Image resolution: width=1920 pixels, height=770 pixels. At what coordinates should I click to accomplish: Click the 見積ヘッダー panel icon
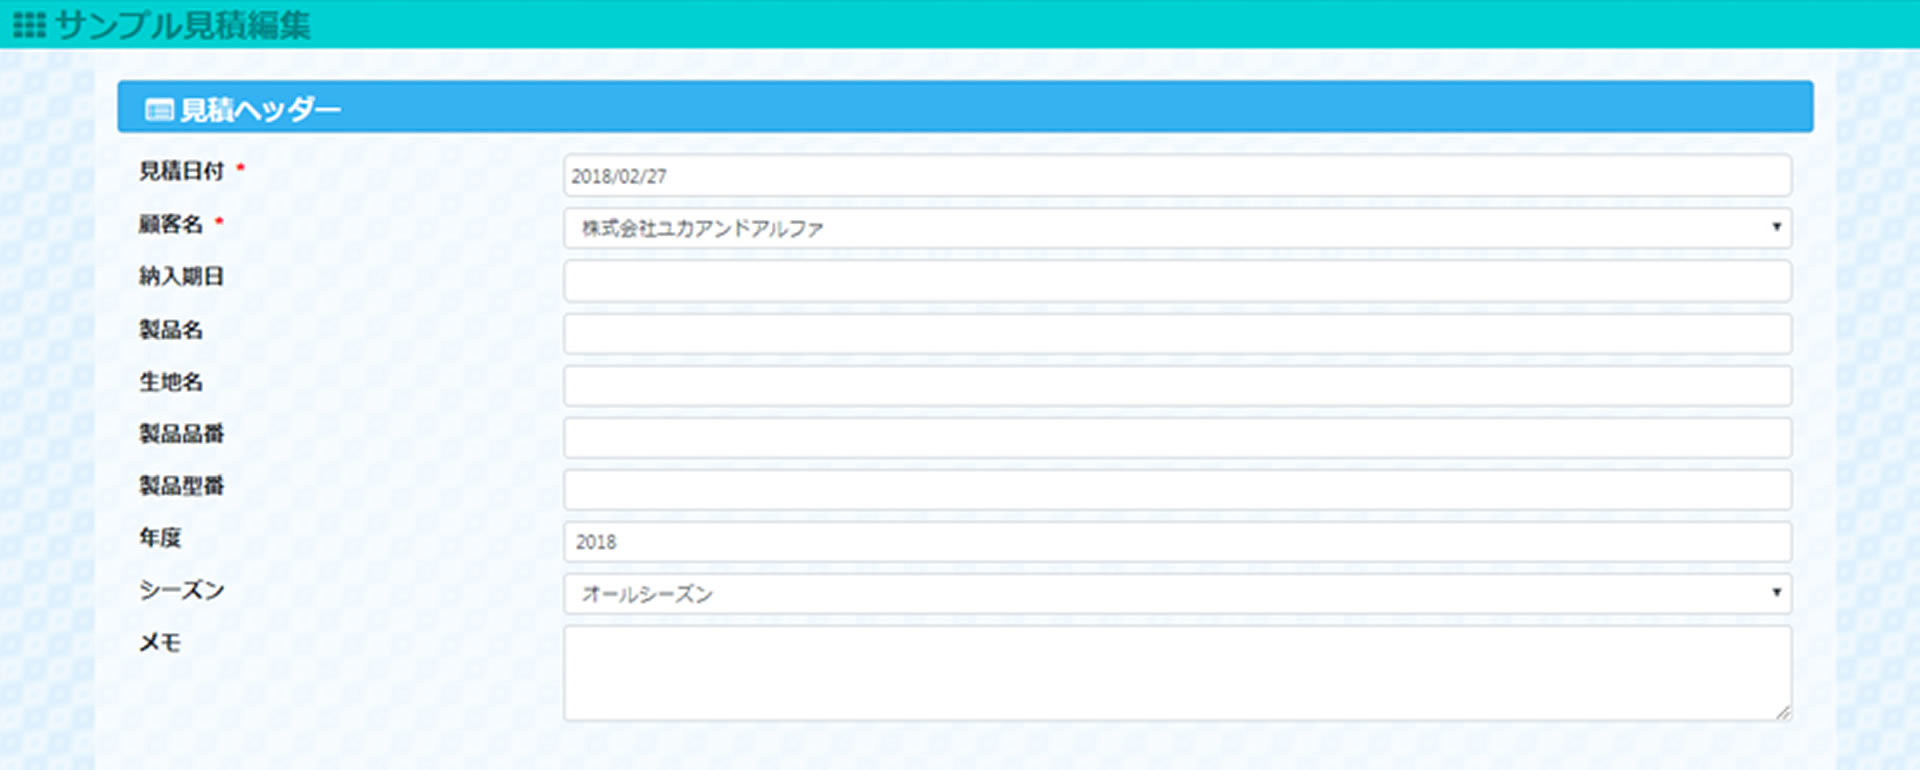click(x=159, y=110)
